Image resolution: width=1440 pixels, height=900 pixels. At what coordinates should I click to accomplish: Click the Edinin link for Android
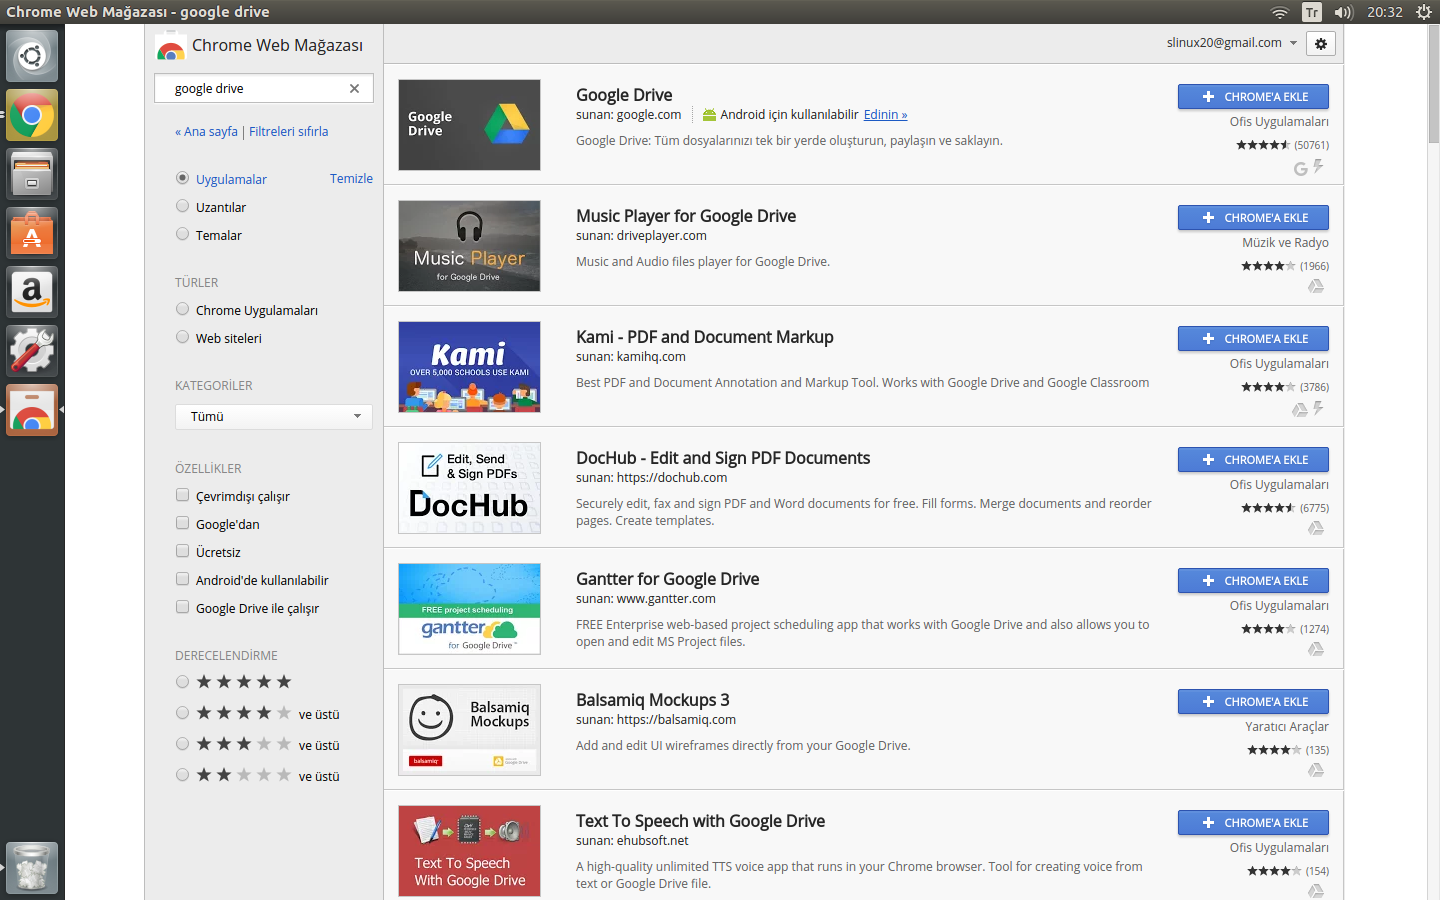[x=886, y=115]
